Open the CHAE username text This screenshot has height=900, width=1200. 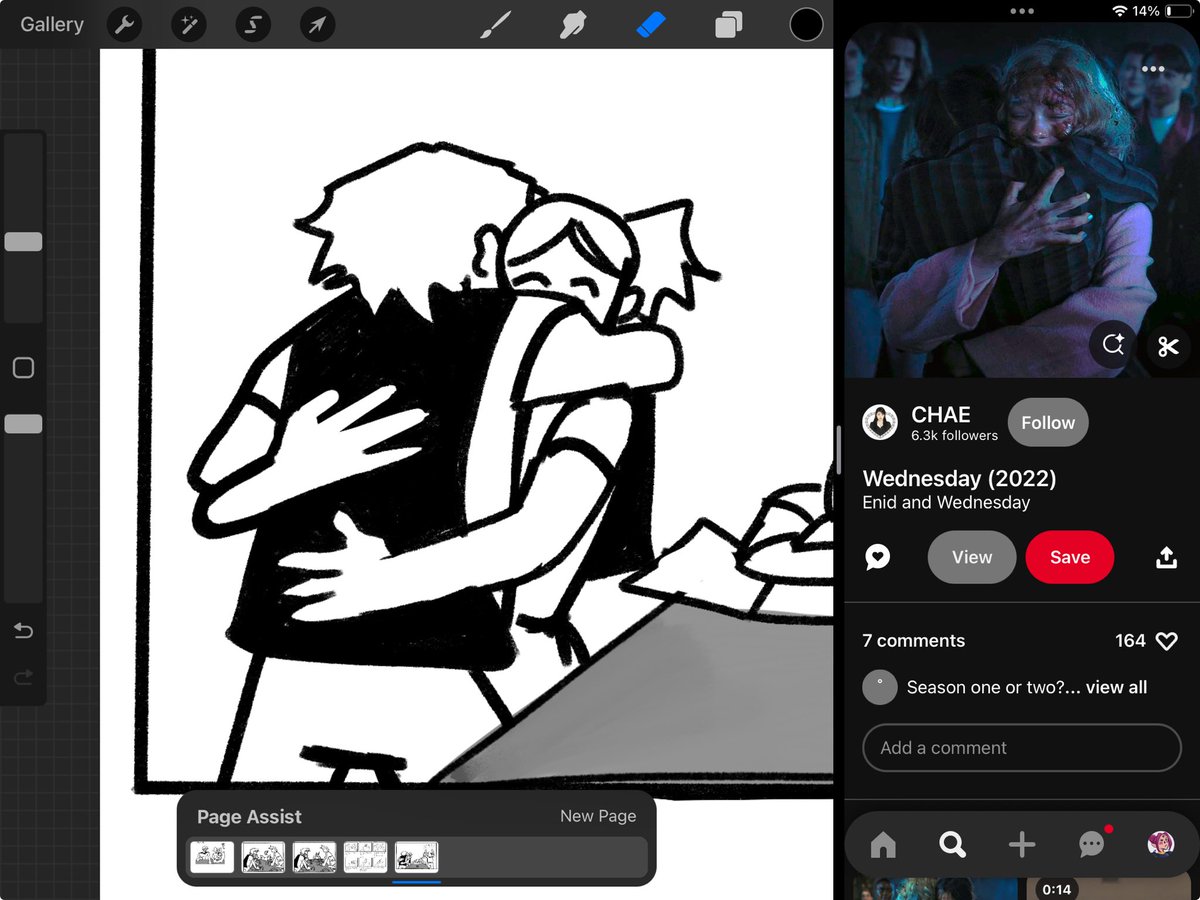click(x=941, y=414)
